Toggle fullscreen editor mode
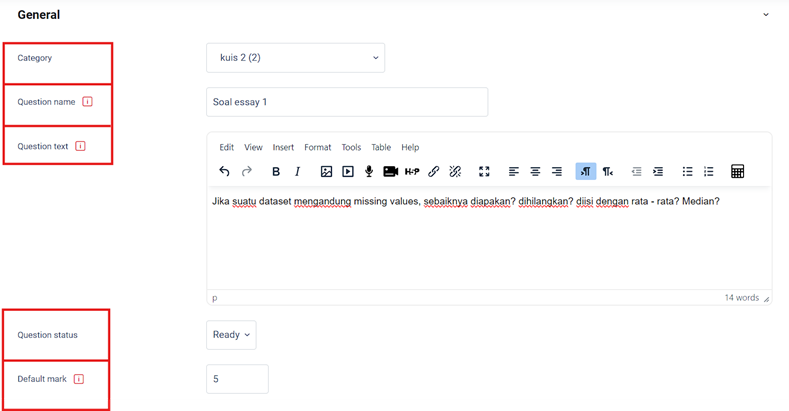The image size is (789, 411). point(484,172)
